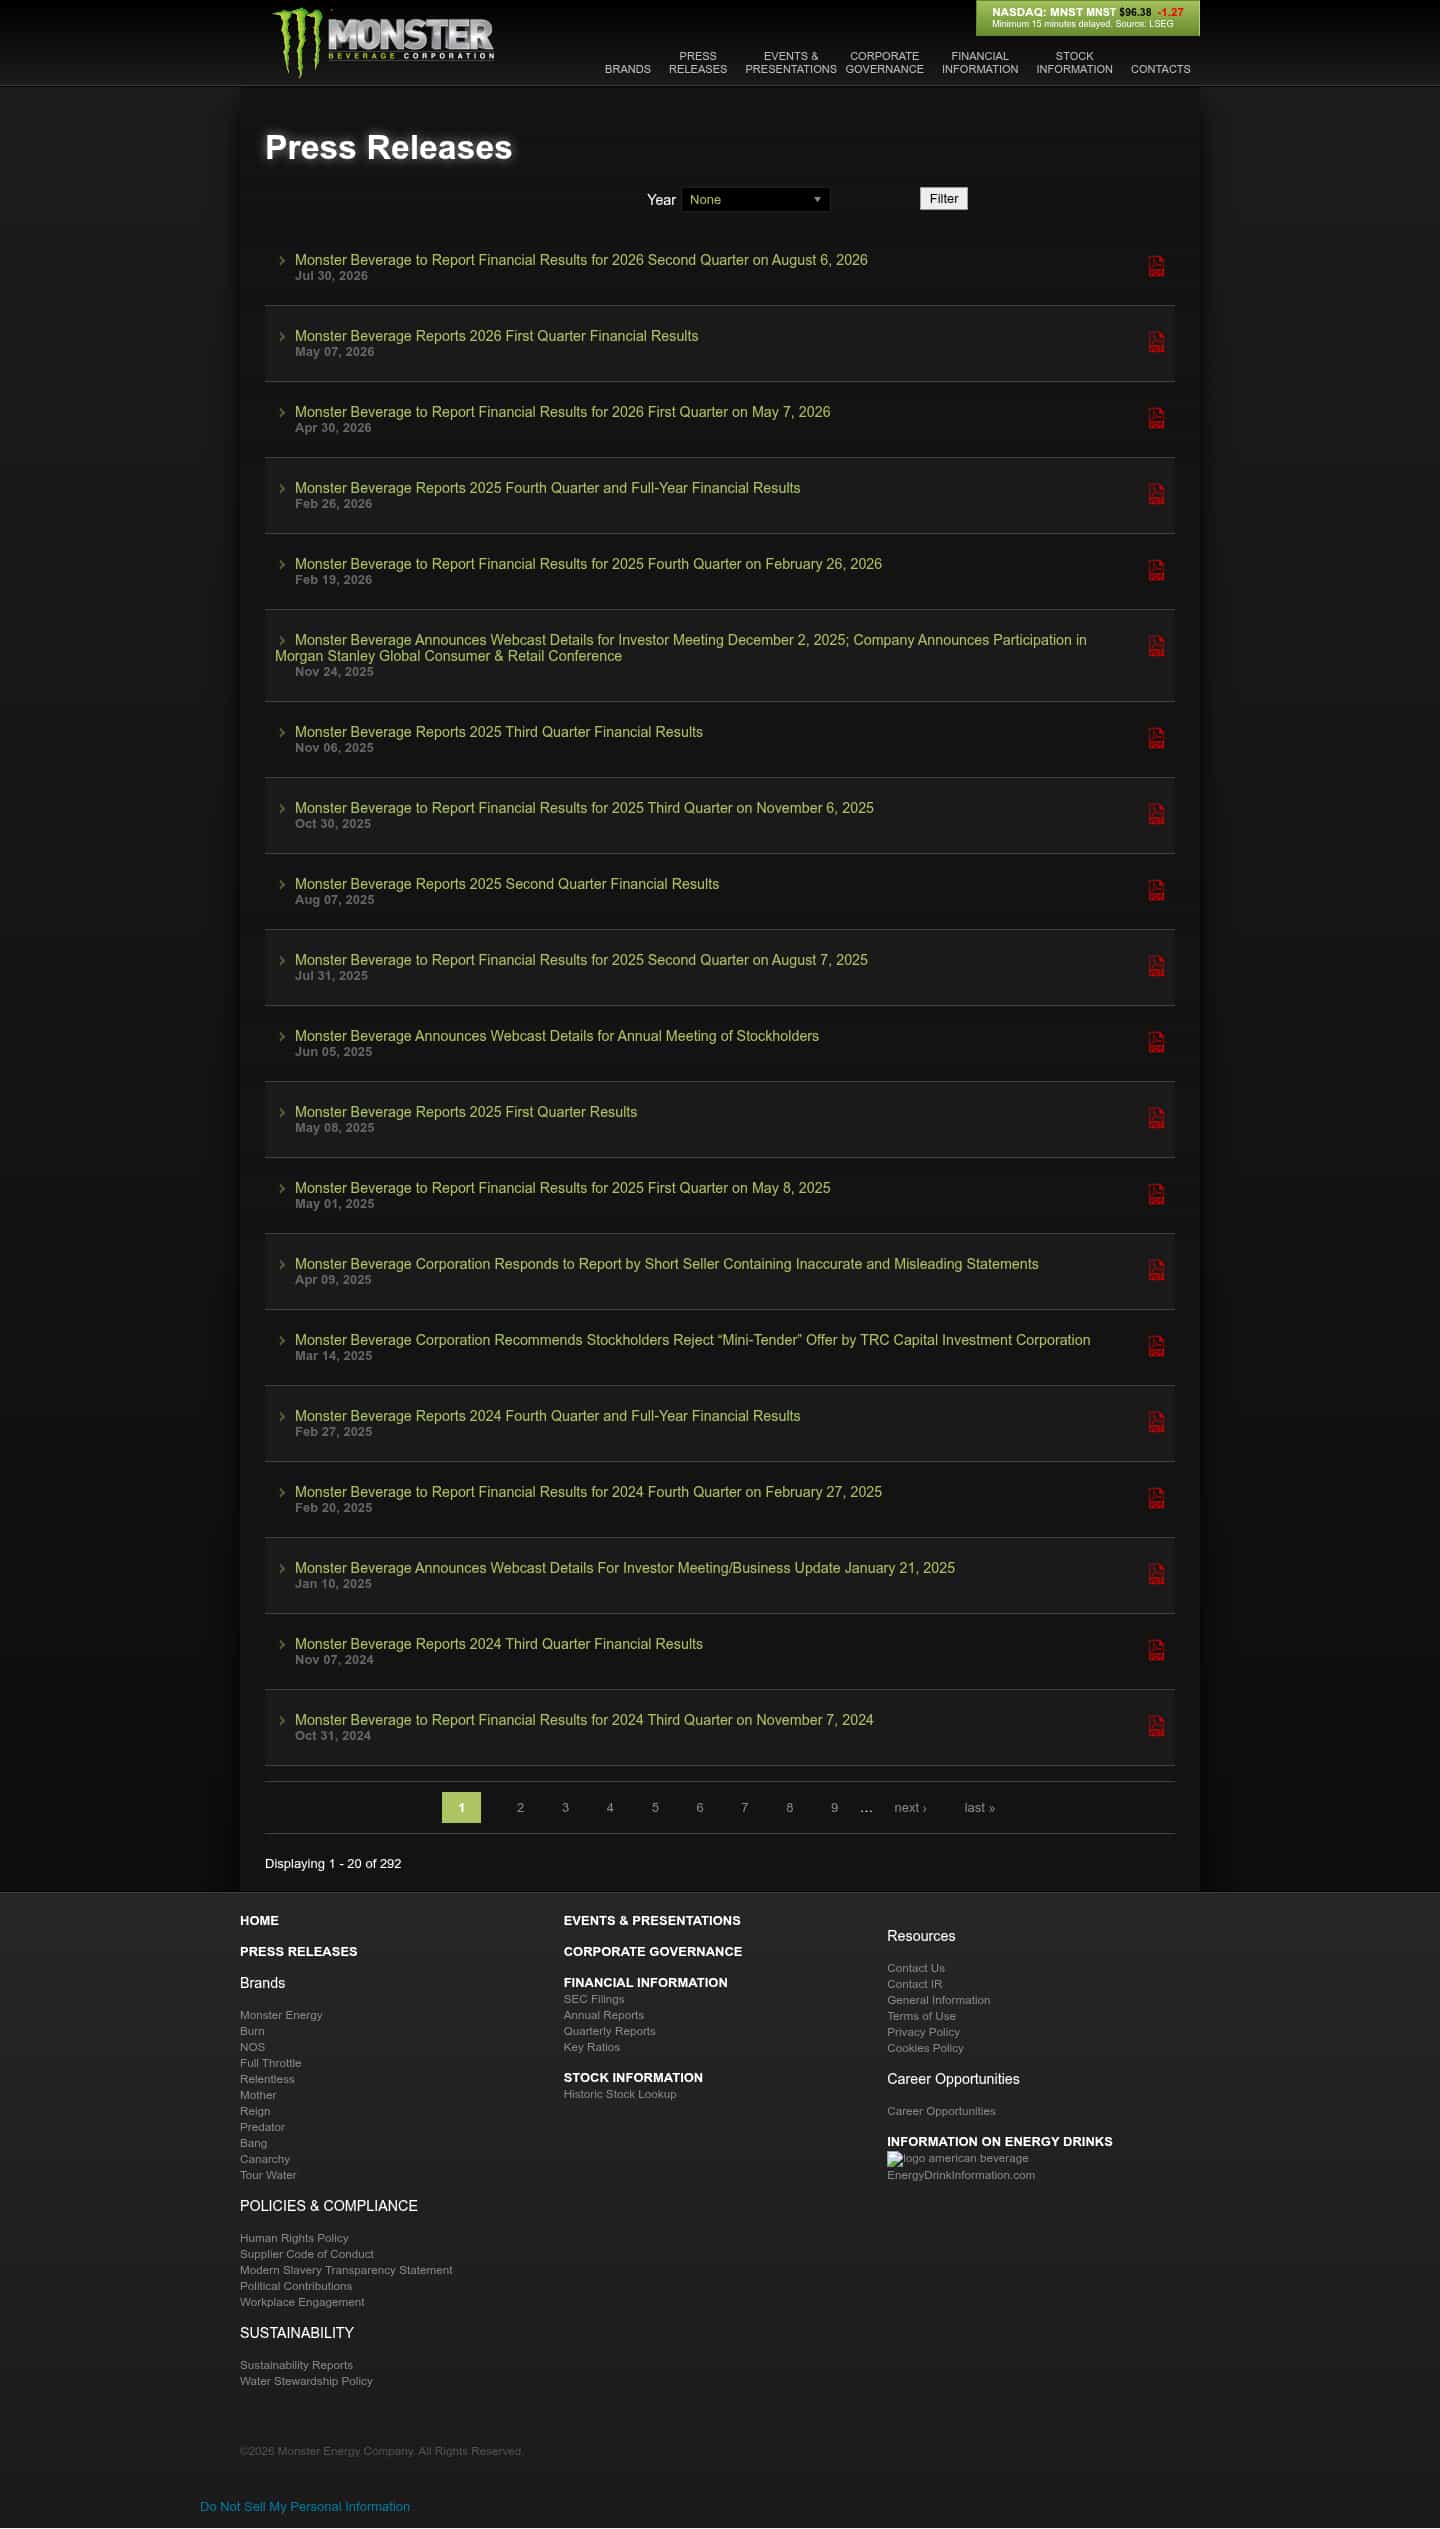Open Events & Presentations top menu
Viewport: 1440px width, 2529px height.
[x=790, y=62]
